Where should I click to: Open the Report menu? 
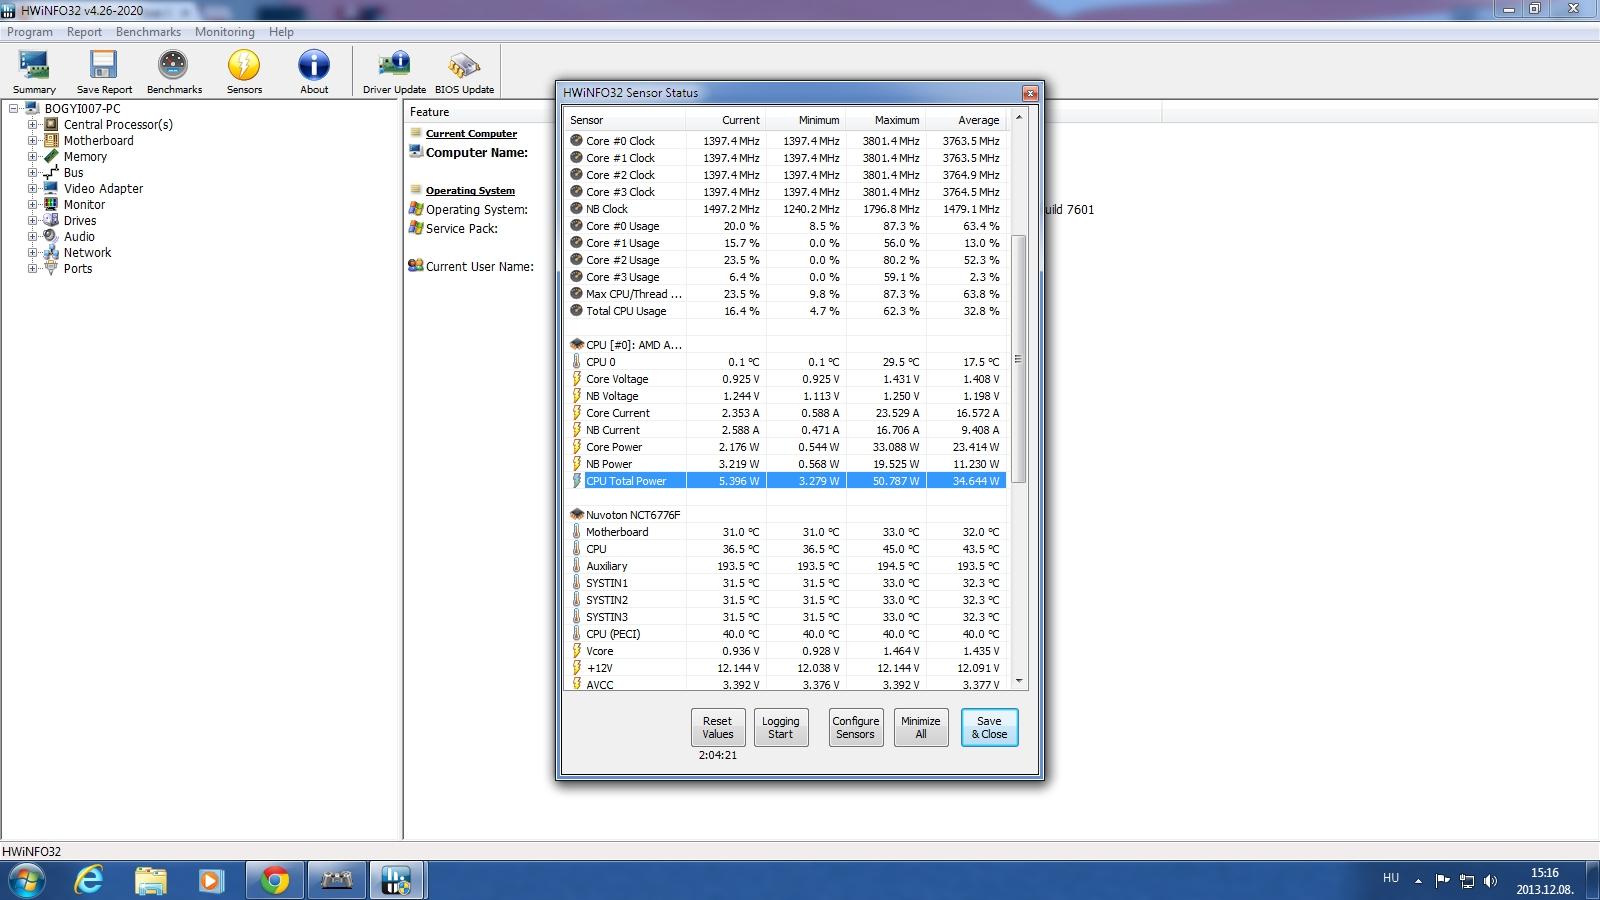point(85,32)
